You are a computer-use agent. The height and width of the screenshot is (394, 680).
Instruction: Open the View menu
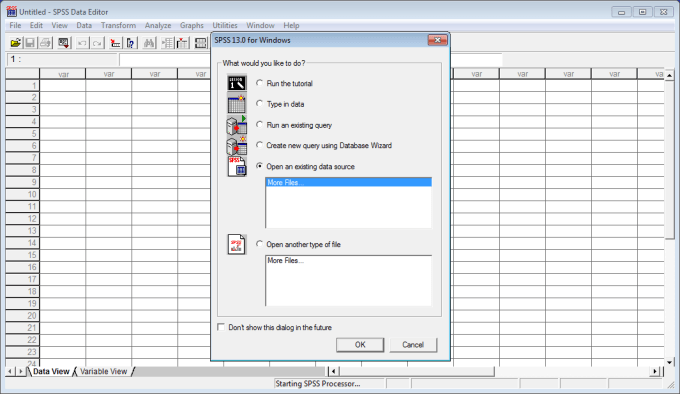(59, 25)
